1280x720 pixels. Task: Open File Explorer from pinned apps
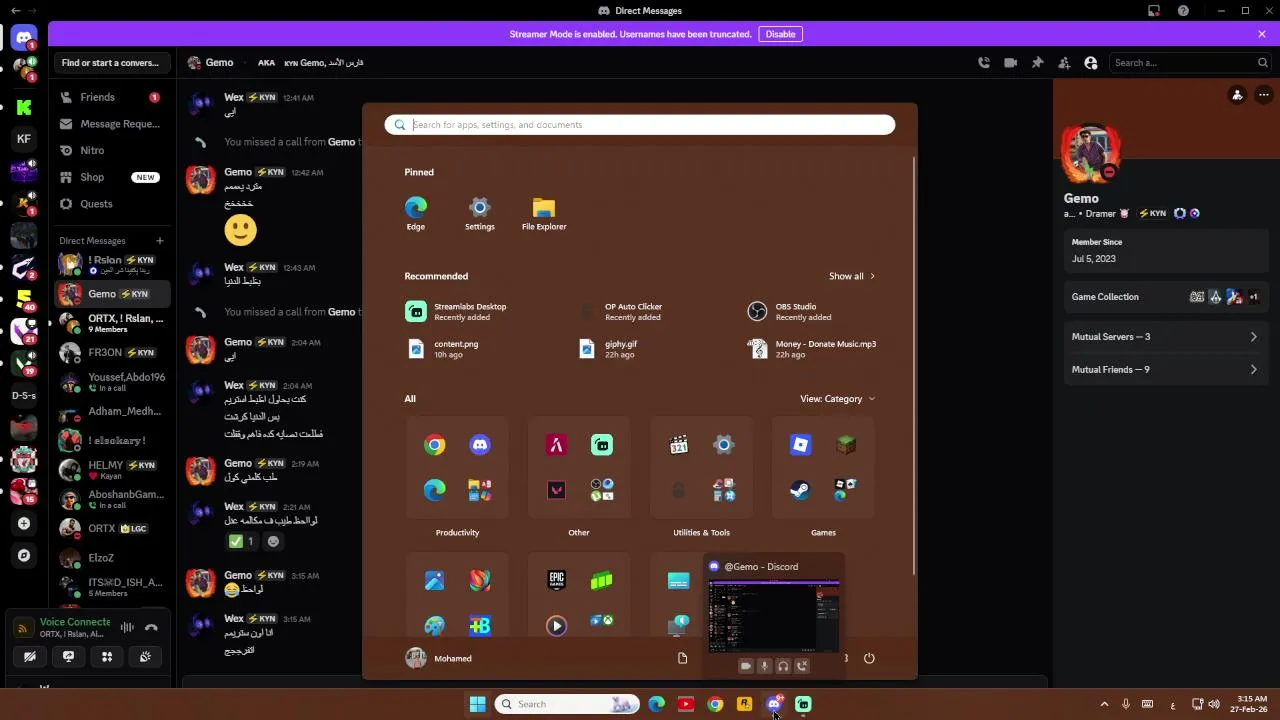[x=544, y=214]
